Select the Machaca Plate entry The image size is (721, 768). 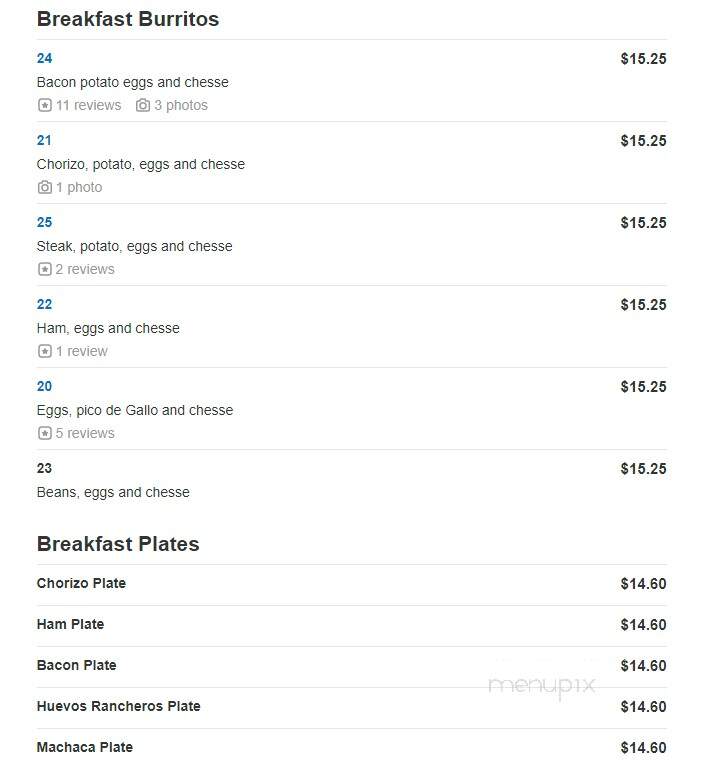click(x=352, y=747)
